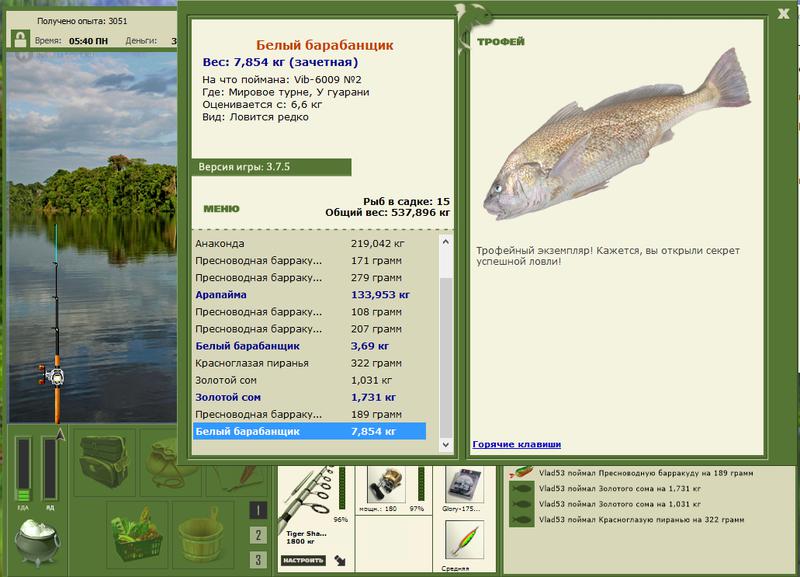The width and height of the screenshot is (800, 577).
Task: Click the arrow icon beside НАСТРОИТЬ
Action: 340,561
